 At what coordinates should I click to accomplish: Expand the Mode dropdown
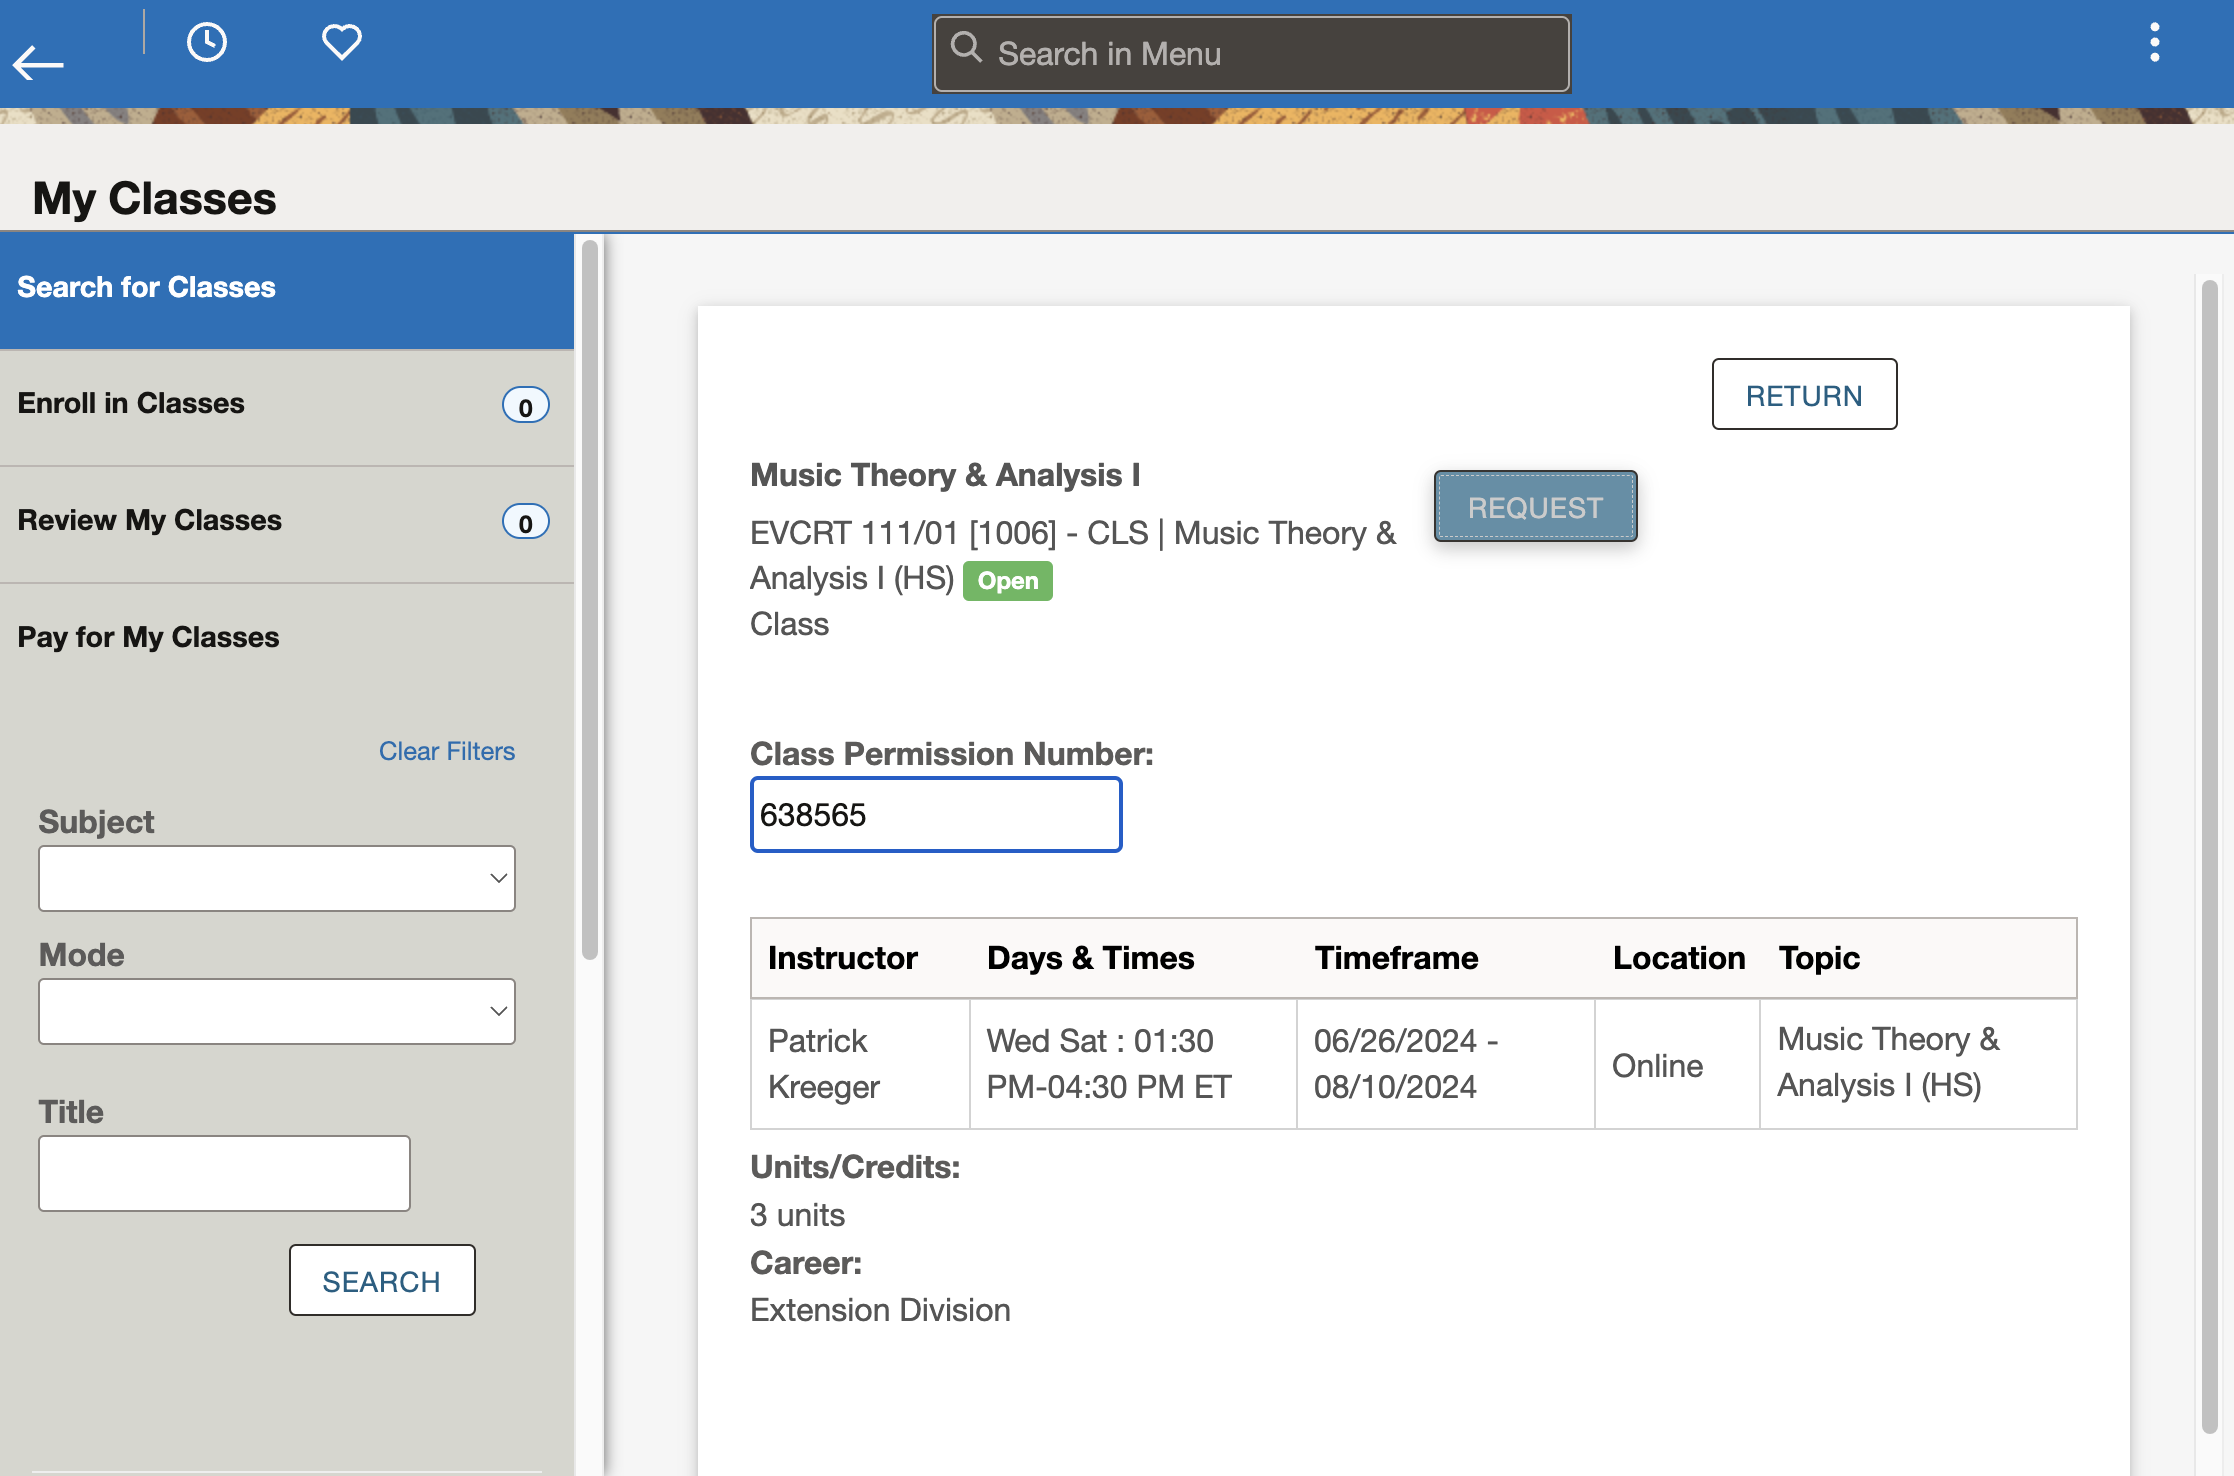(x=277, y=1012)
